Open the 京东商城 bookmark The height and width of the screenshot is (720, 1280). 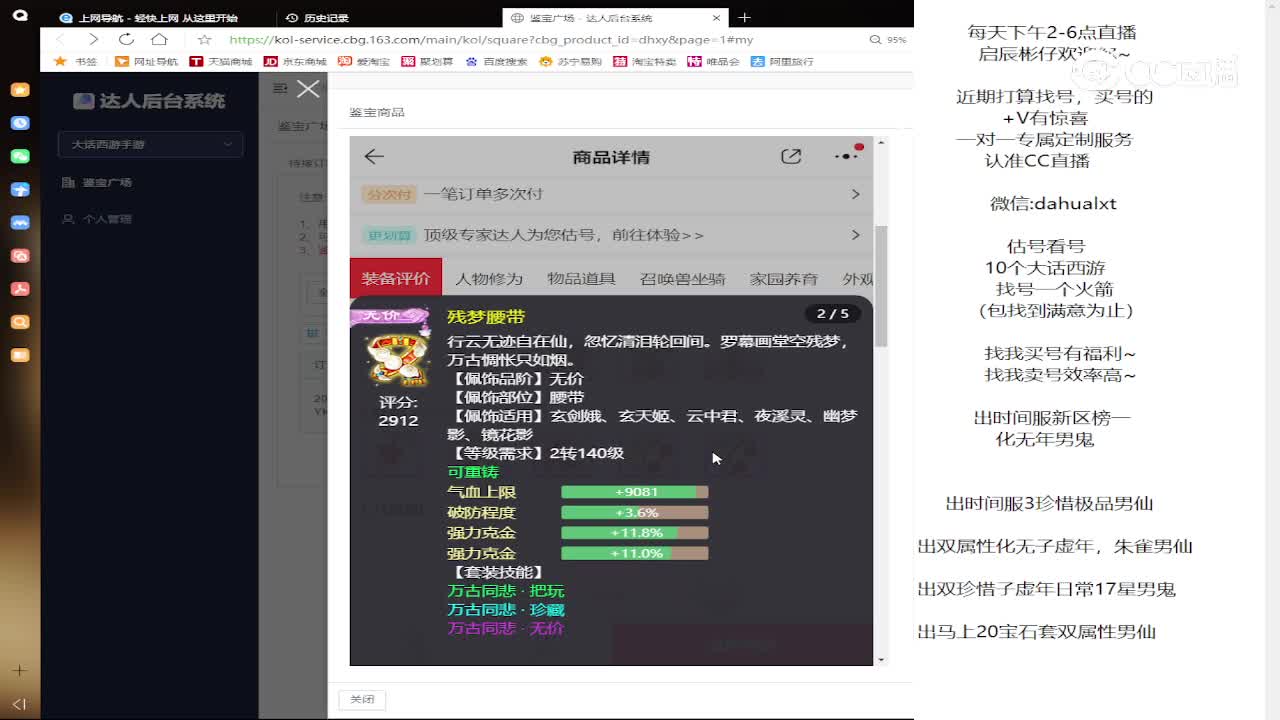click(x=295, y=61)
